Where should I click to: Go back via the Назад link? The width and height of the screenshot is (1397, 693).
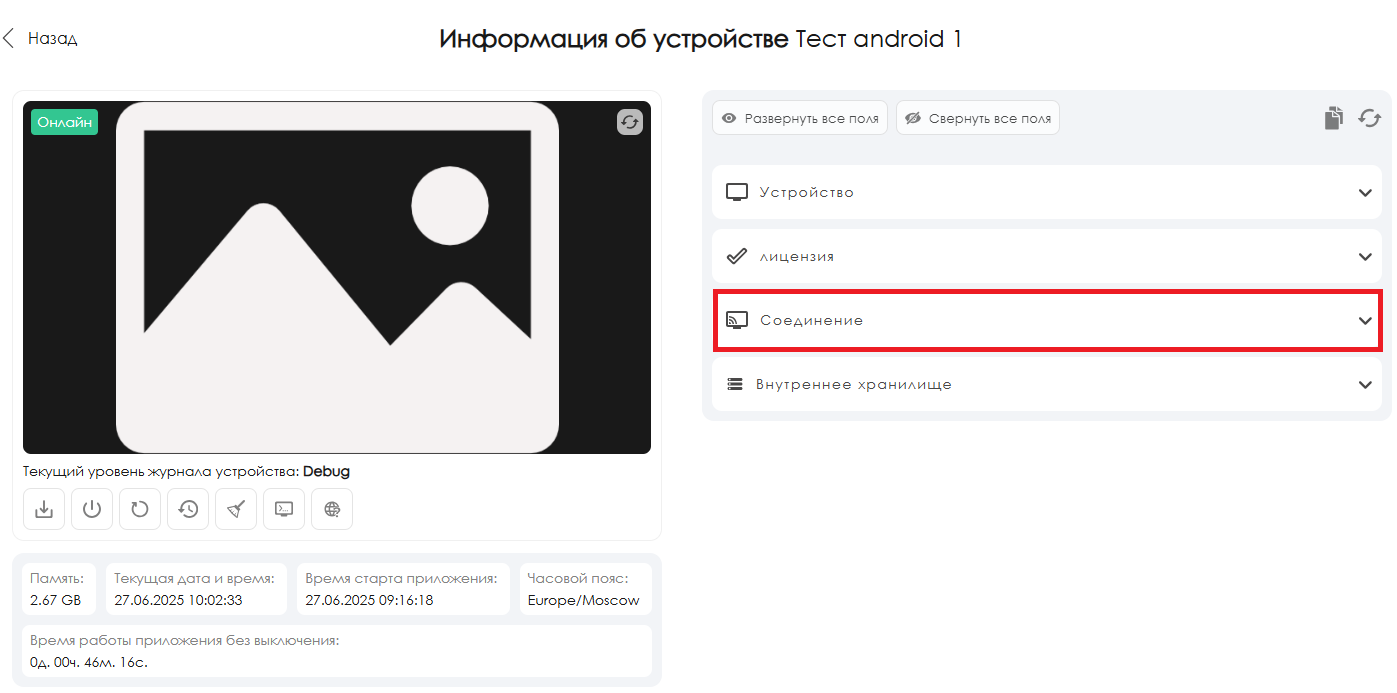41,39
